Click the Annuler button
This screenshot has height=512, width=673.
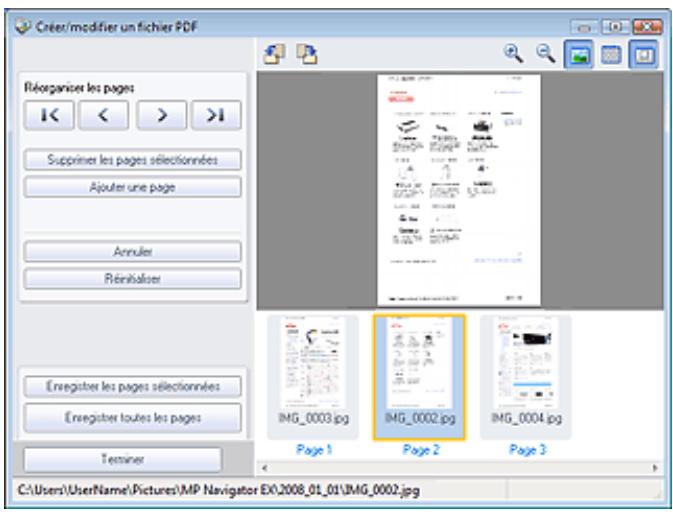coord(133,251)
